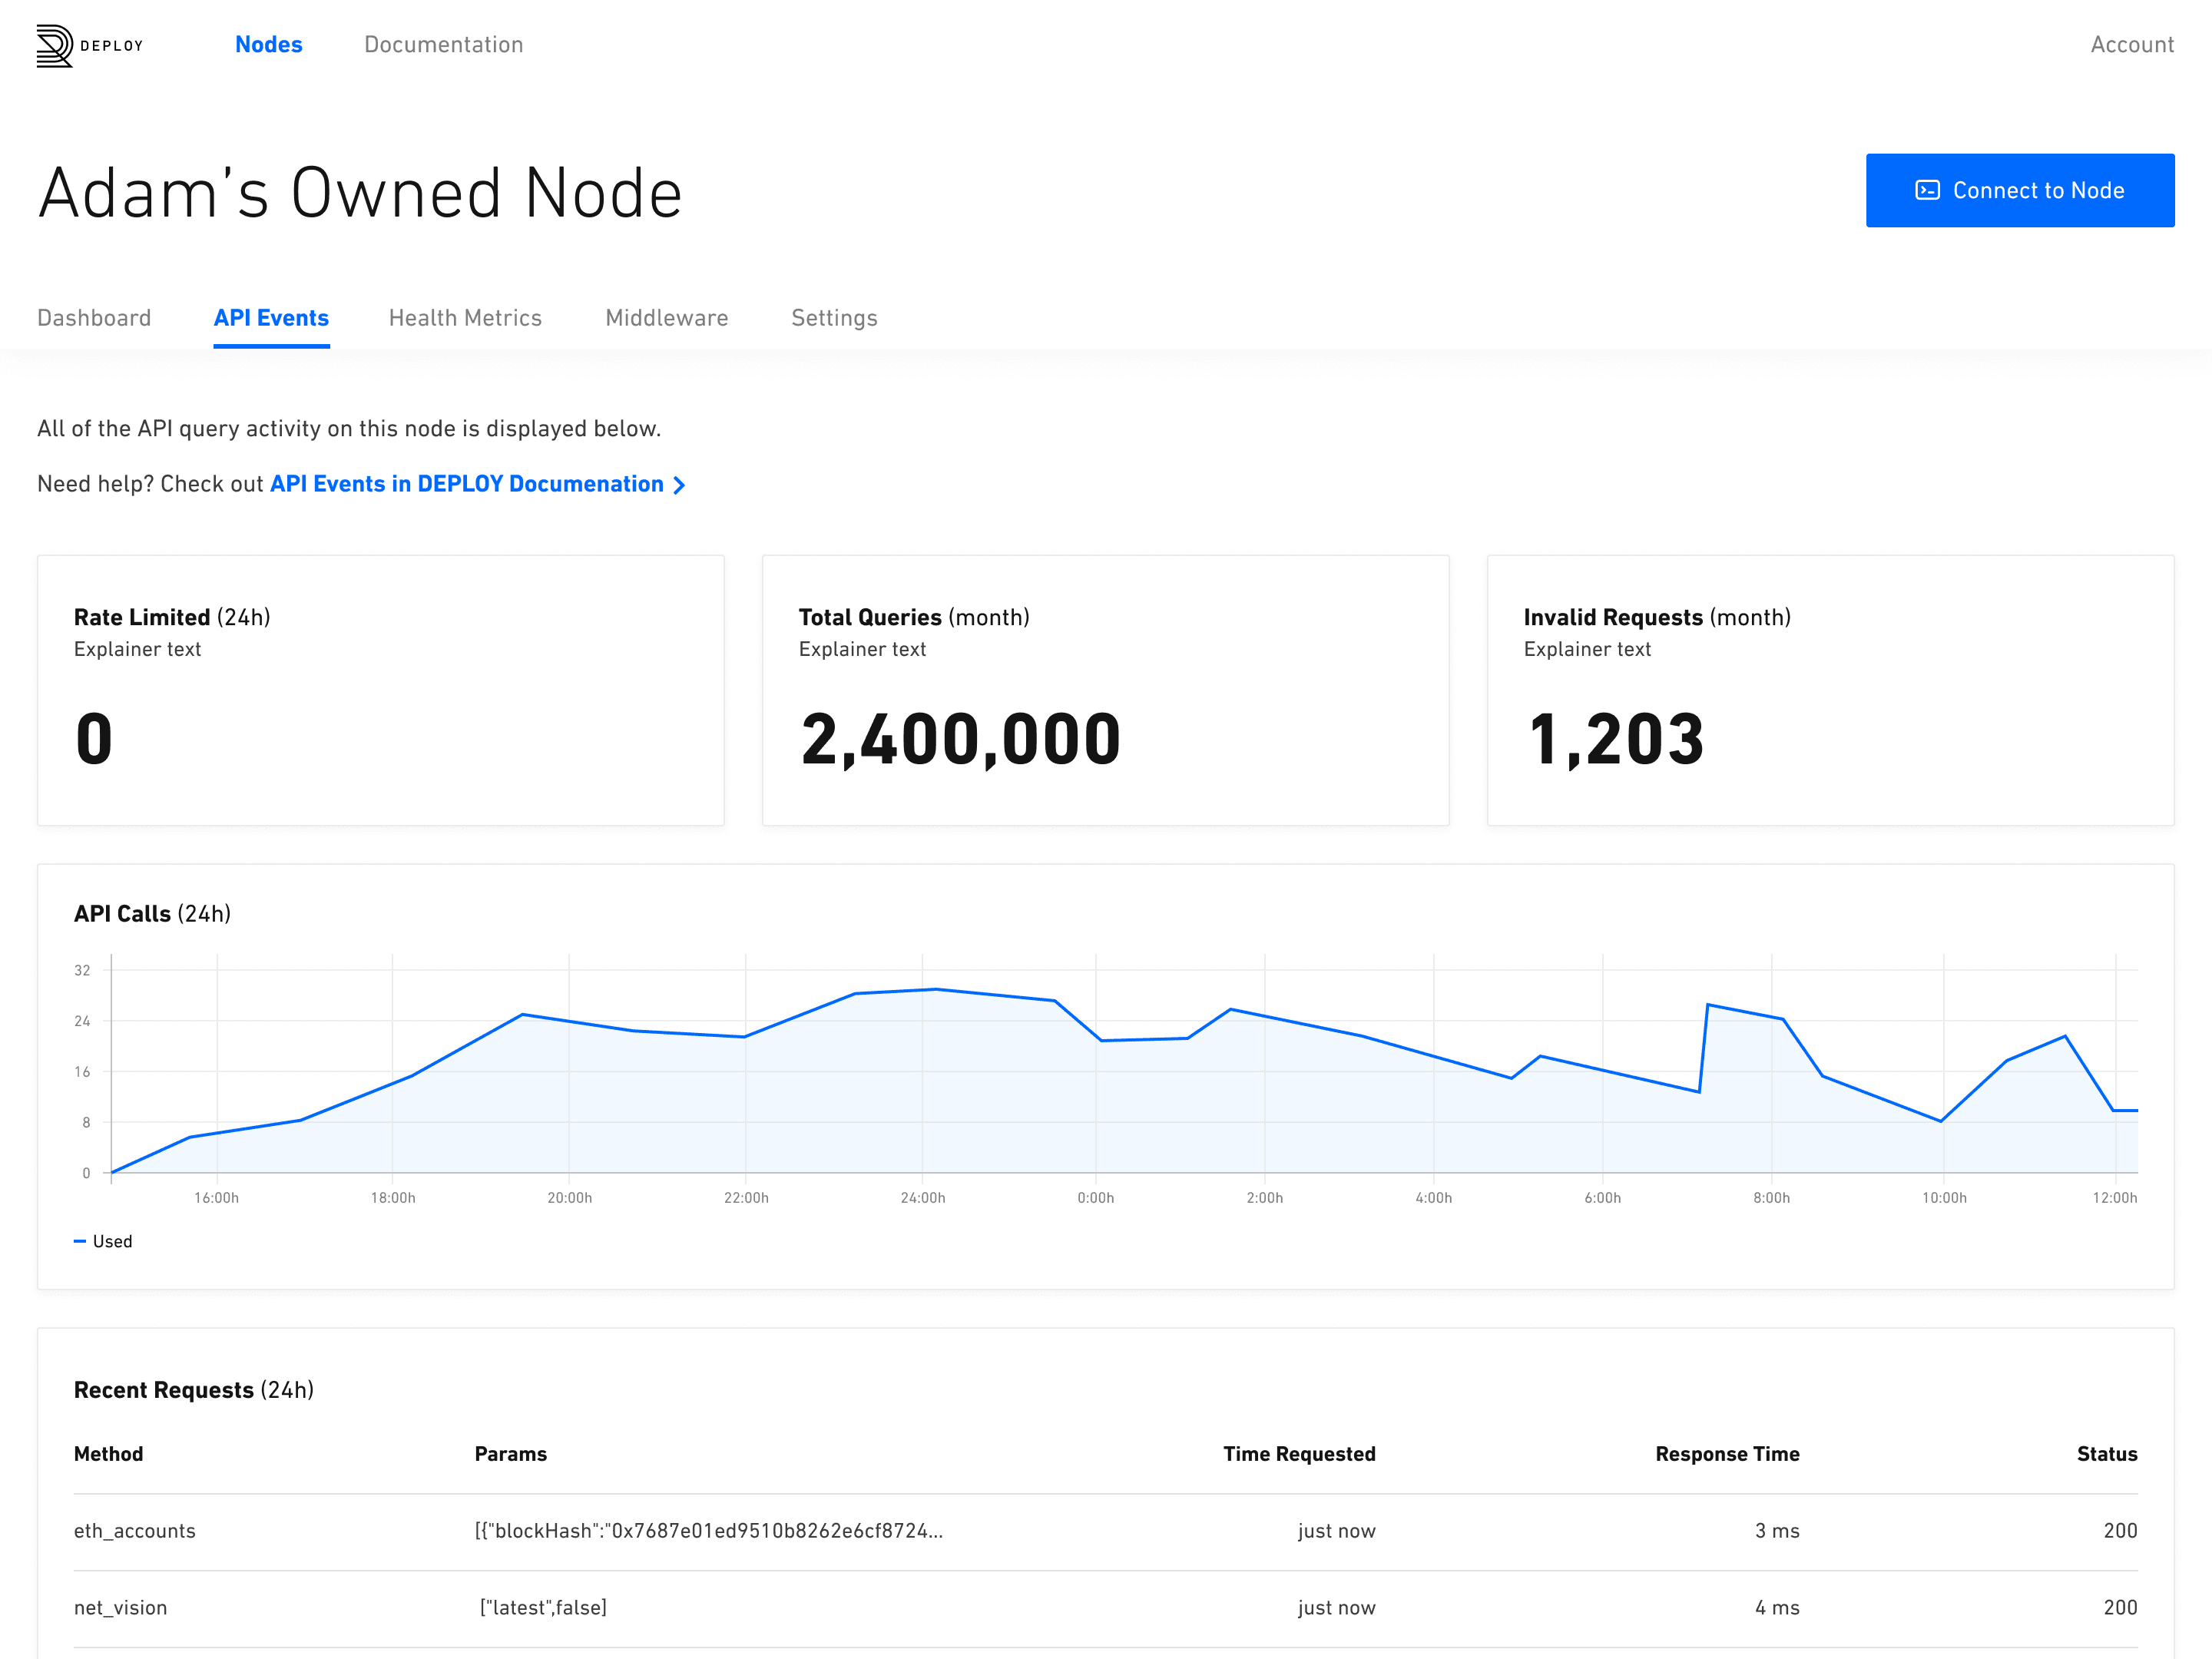The image size is (2212, 1659).
Task: Click the 8:00h chart axis label
Action: (1771, 1198)
